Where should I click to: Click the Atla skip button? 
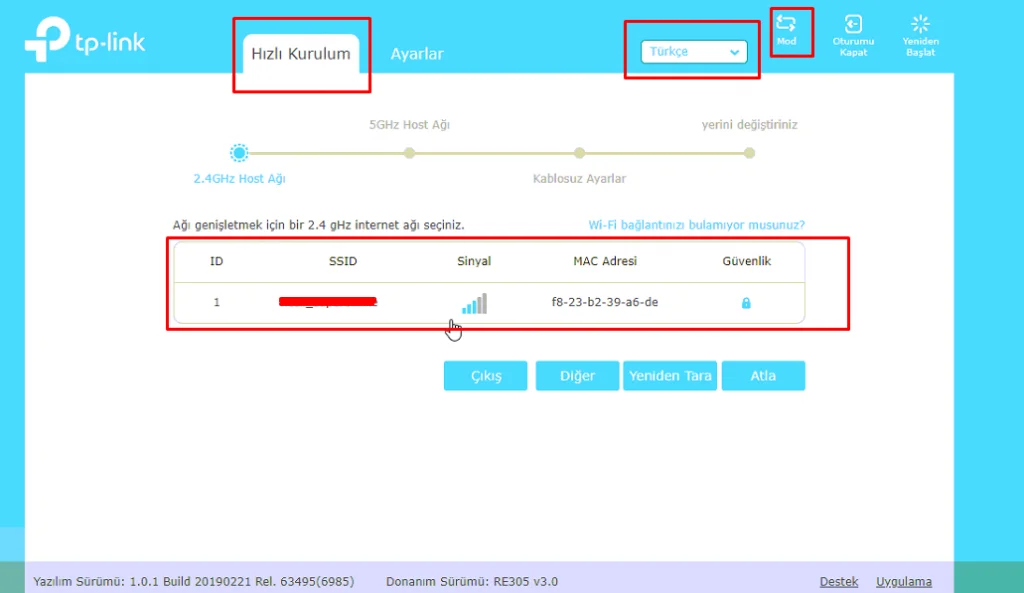[763, 376]
